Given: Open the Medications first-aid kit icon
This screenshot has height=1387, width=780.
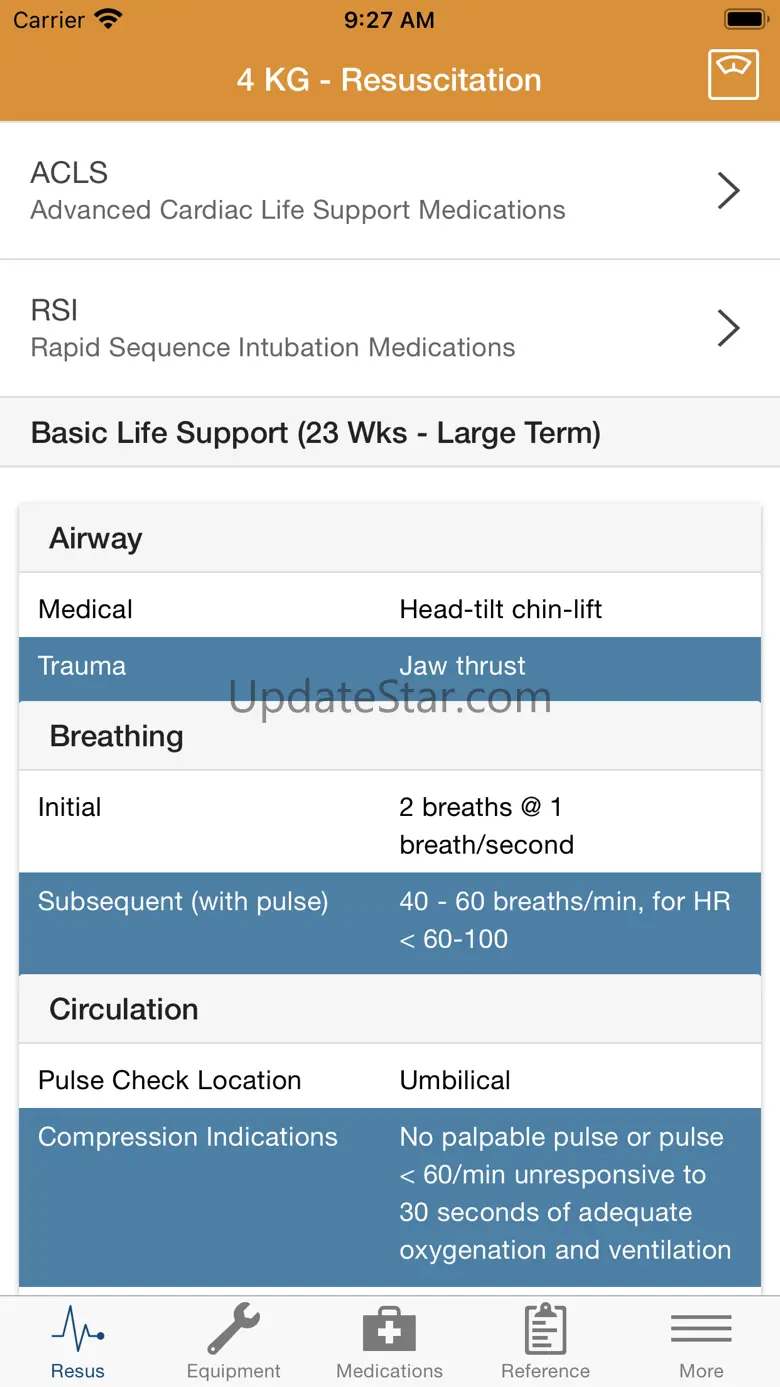Looking at the screenshot, I should 389,1329.
